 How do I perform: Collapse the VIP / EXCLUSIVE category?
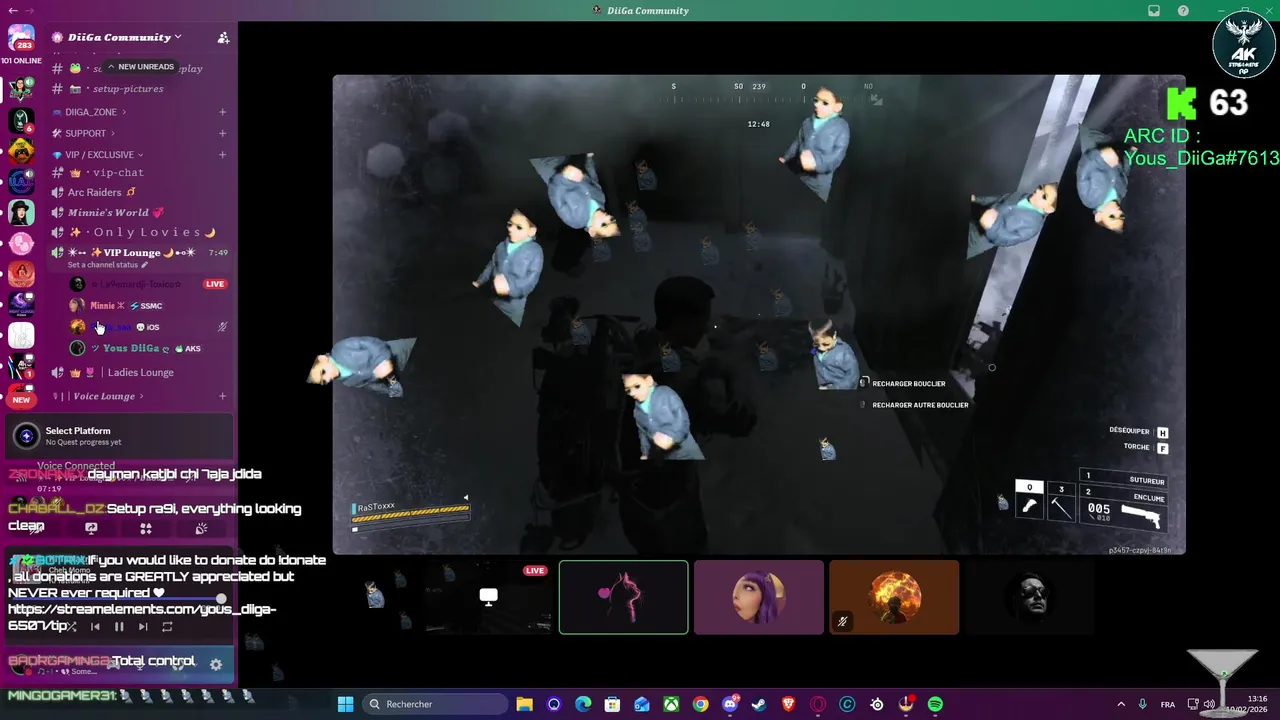click(x=99, y=155)
